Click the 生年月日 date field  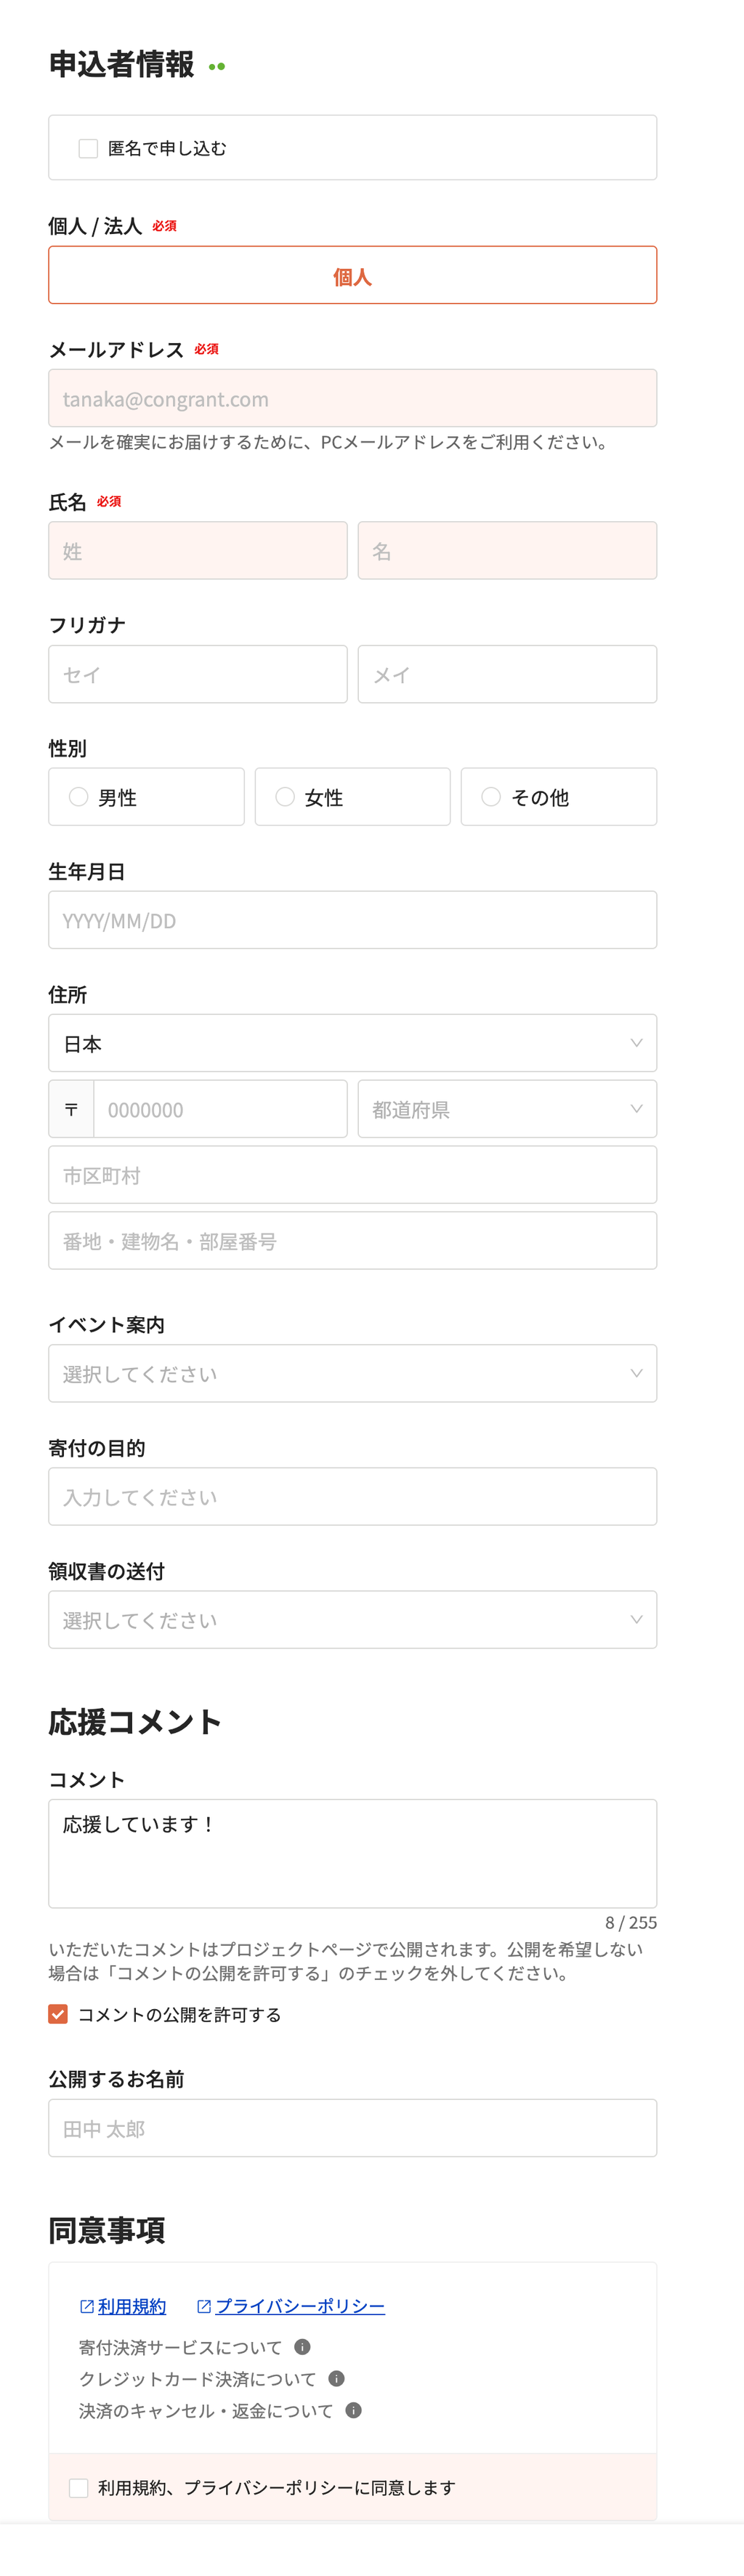click(352, 920)
